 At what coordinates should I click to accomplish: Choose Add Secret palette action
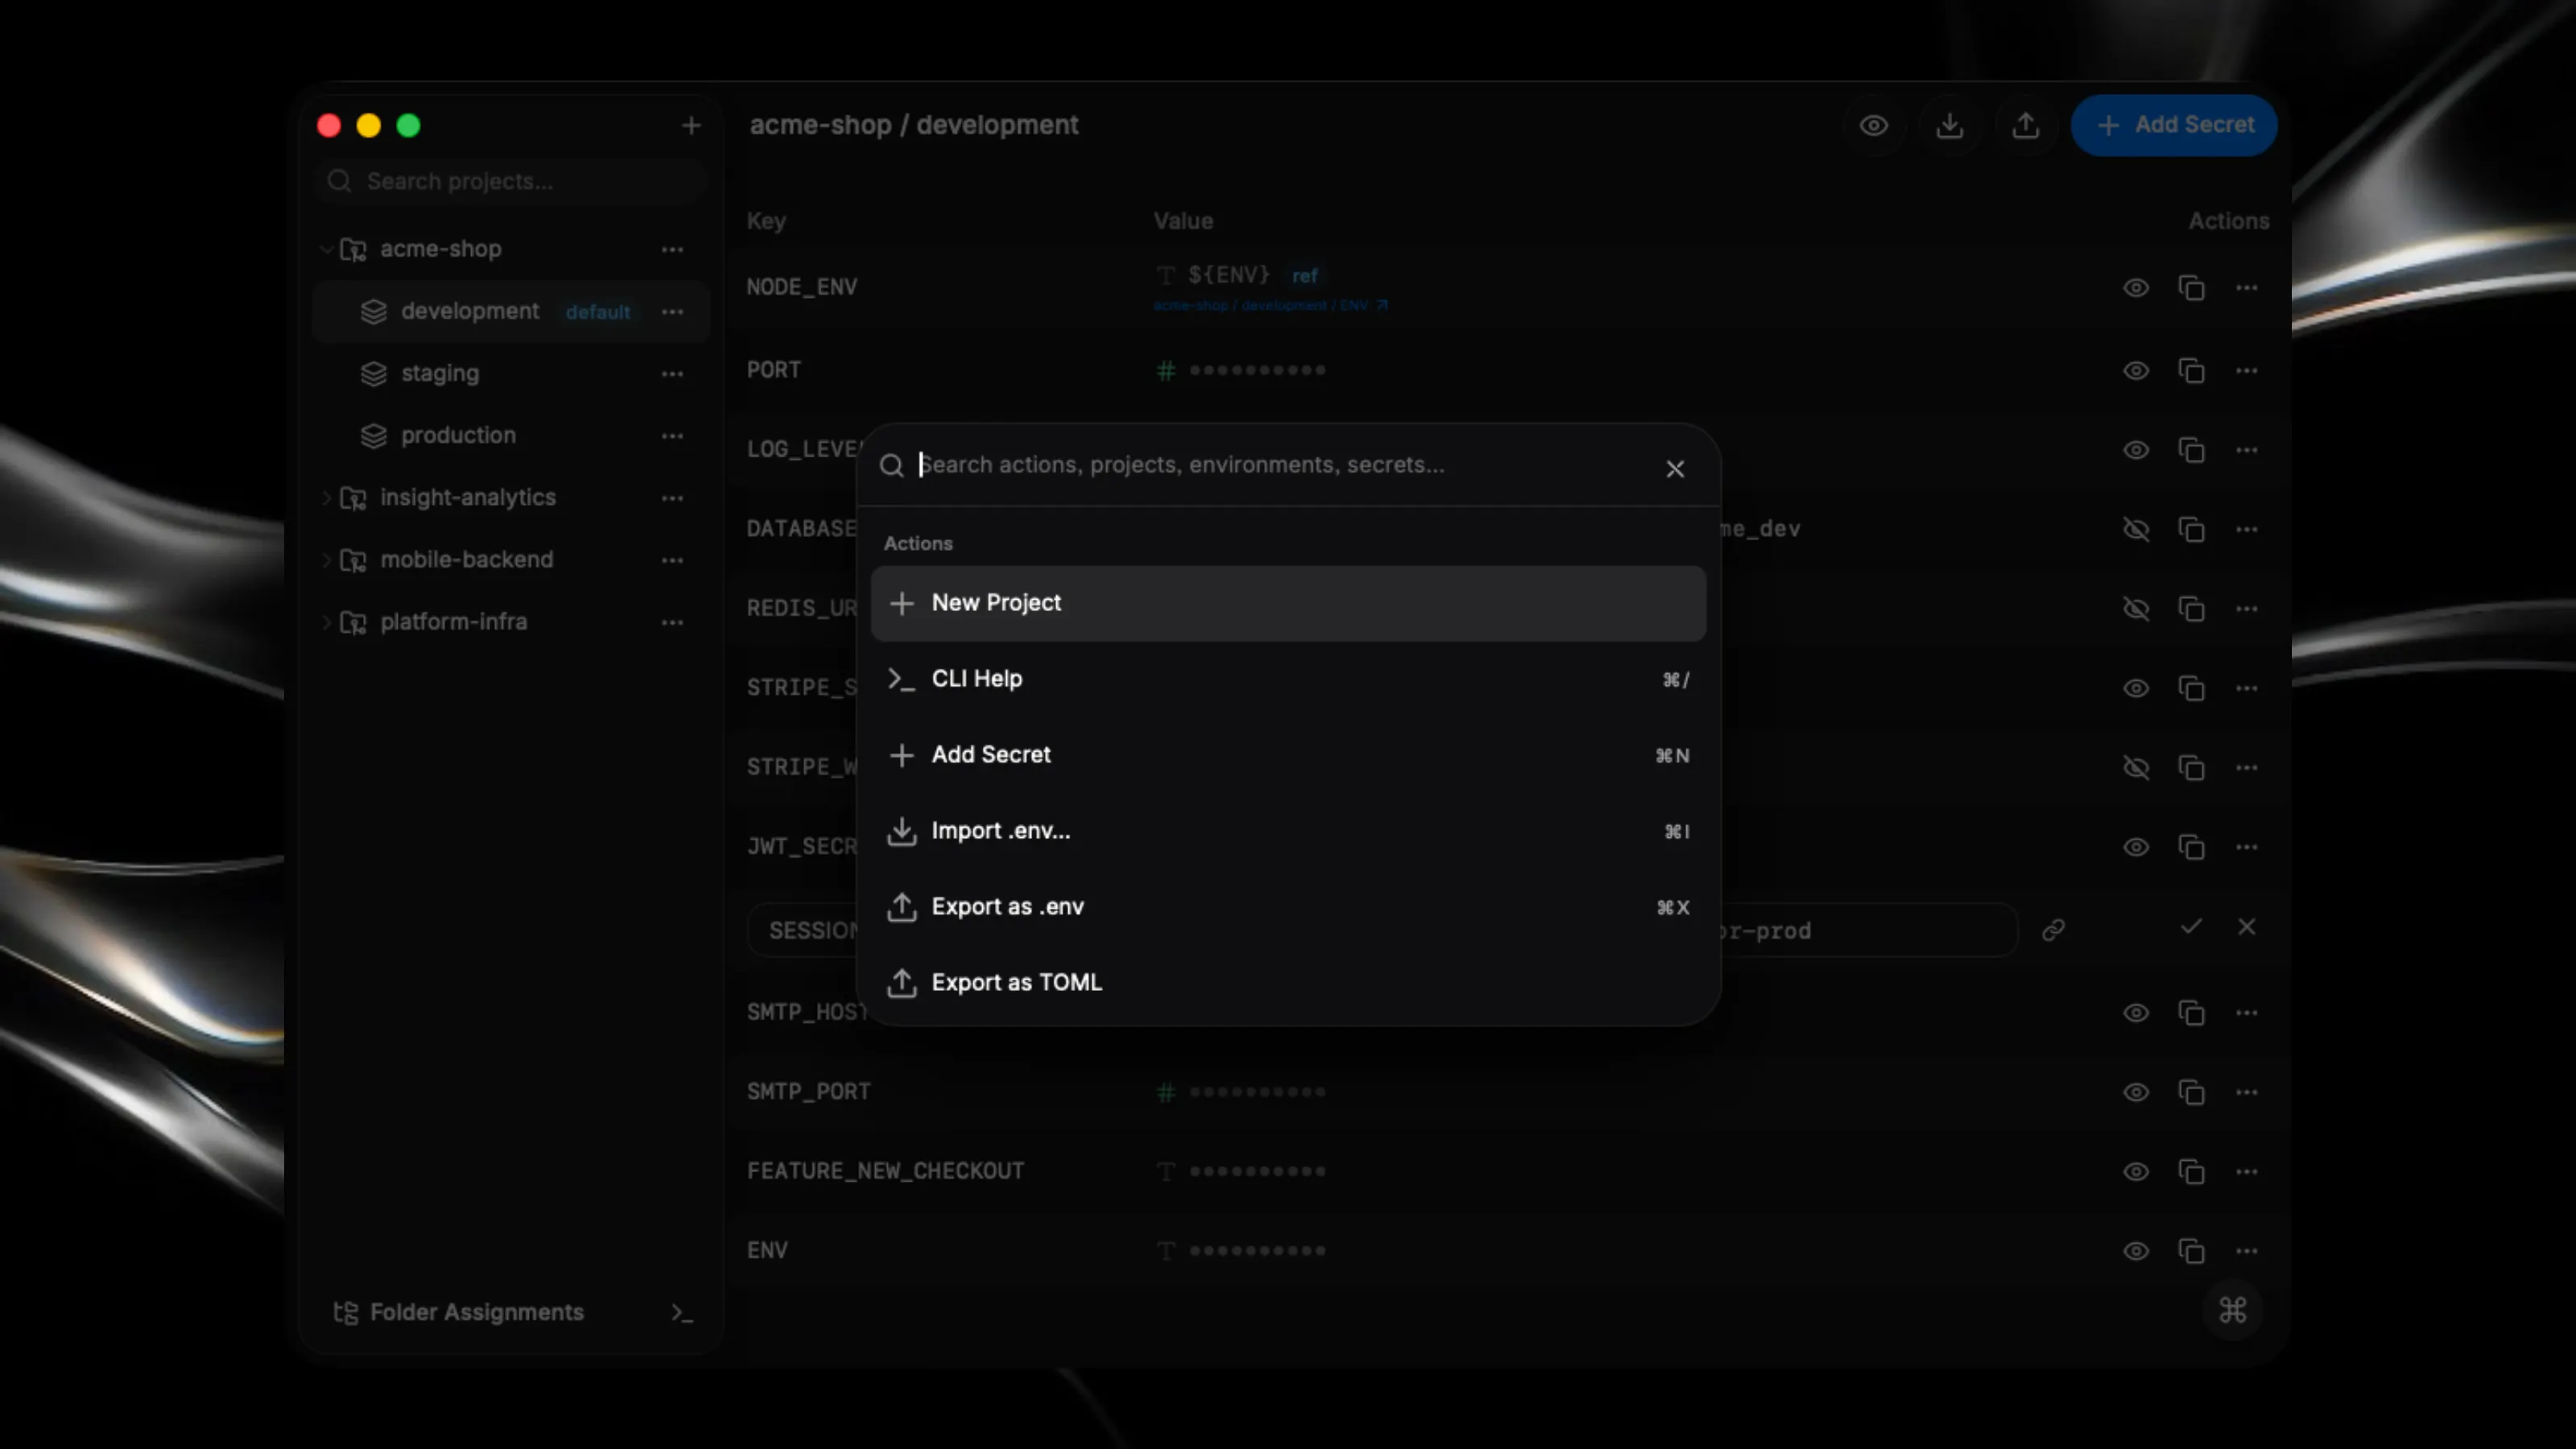tap(1287, 755)
